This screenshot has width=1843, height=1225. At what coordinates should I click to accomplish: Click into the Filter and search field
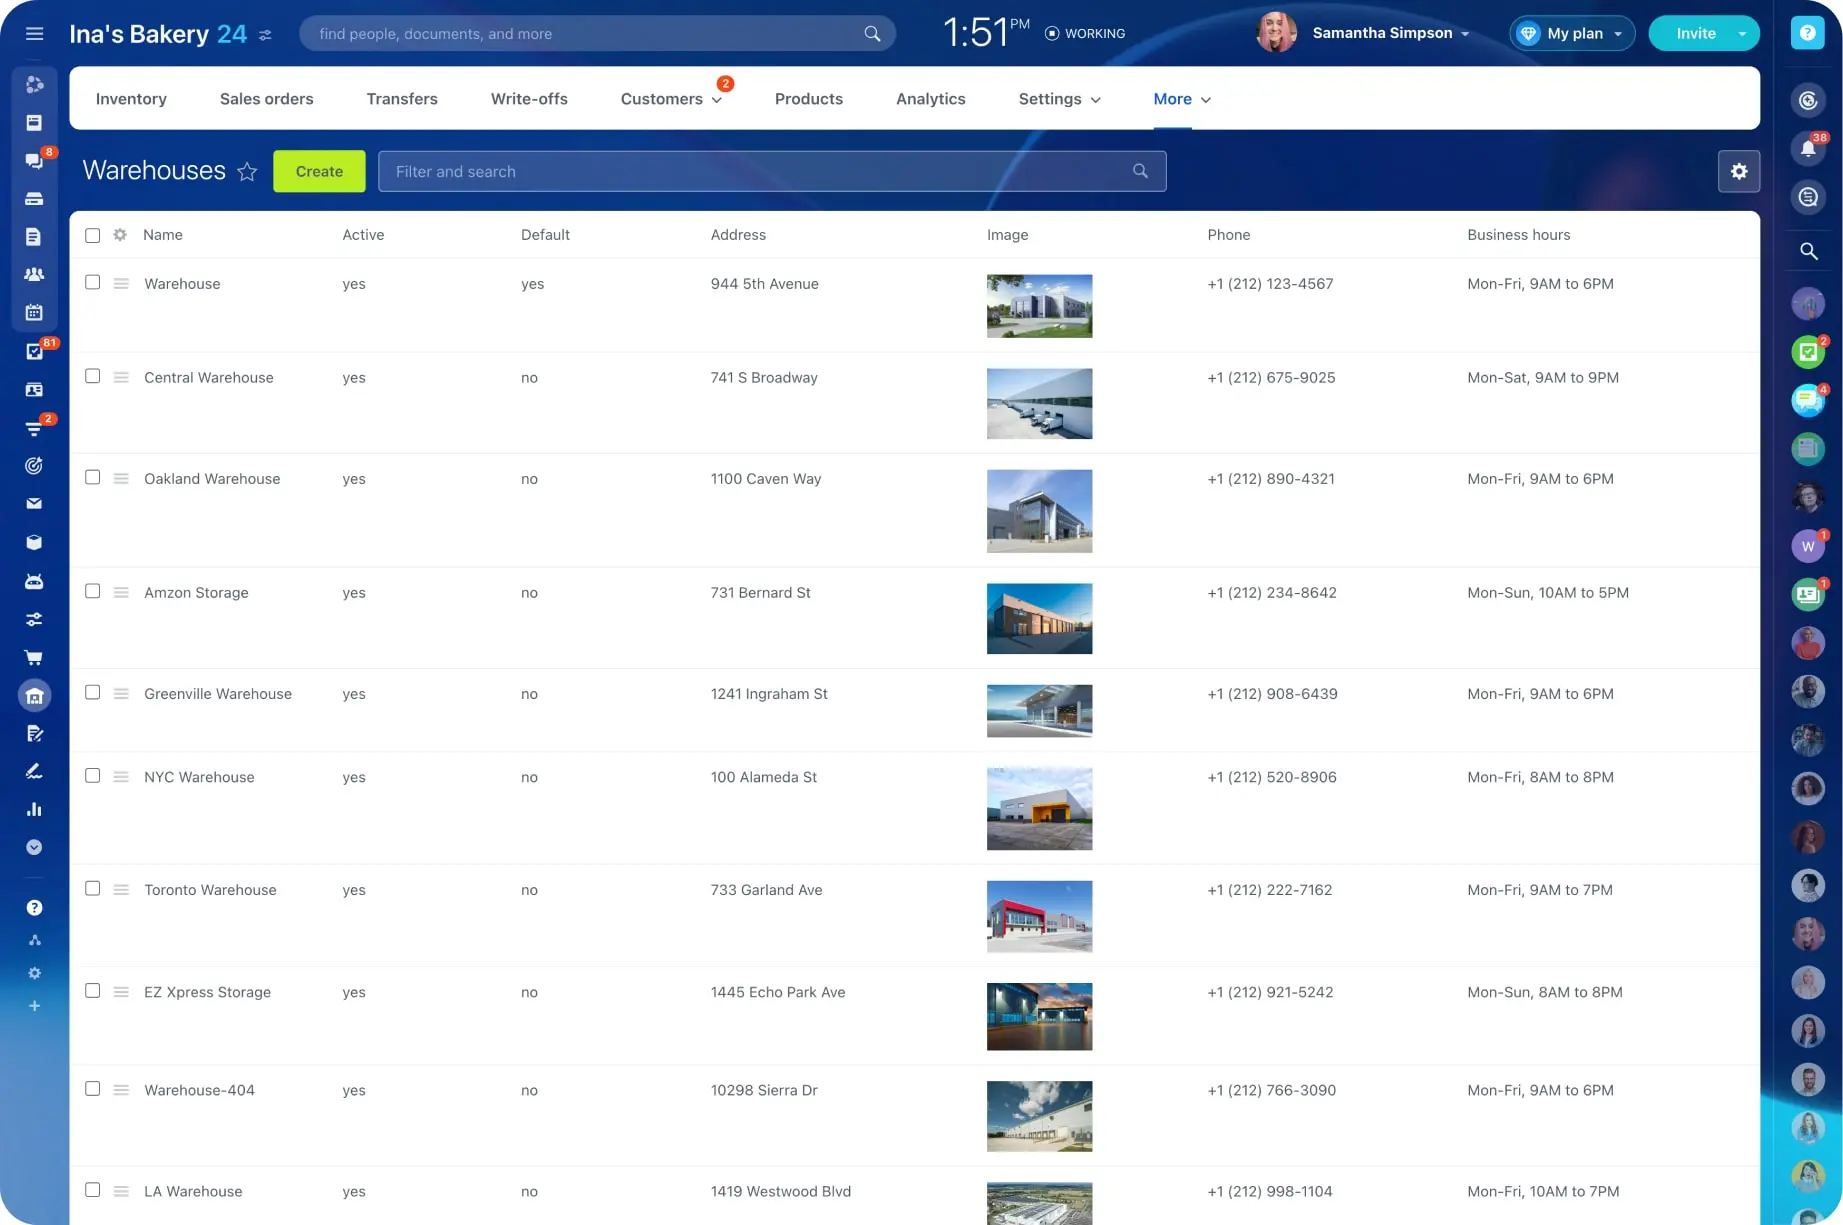(760, 171)
